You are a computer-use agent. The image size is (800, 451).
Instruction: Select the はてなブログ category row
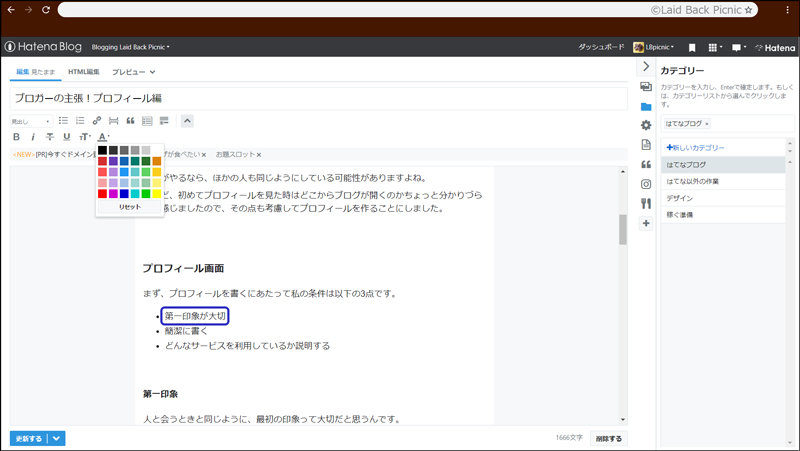[x=723, y=165]
